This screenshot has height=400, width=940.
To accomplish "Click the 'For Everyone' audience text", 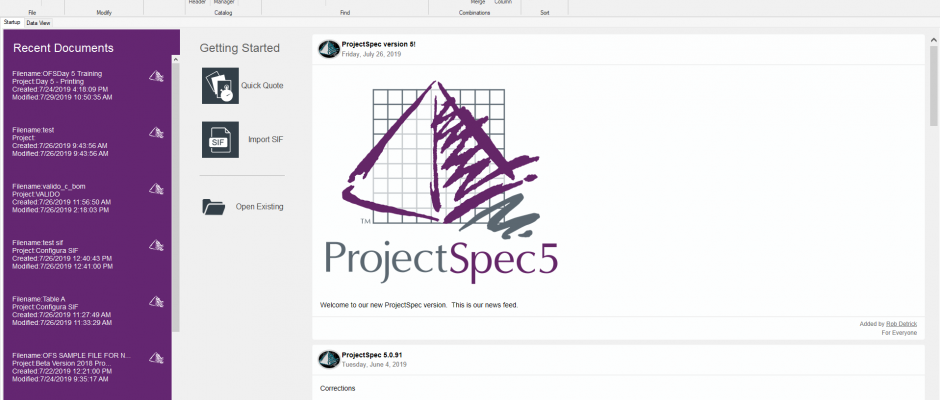I will point(899,333).
